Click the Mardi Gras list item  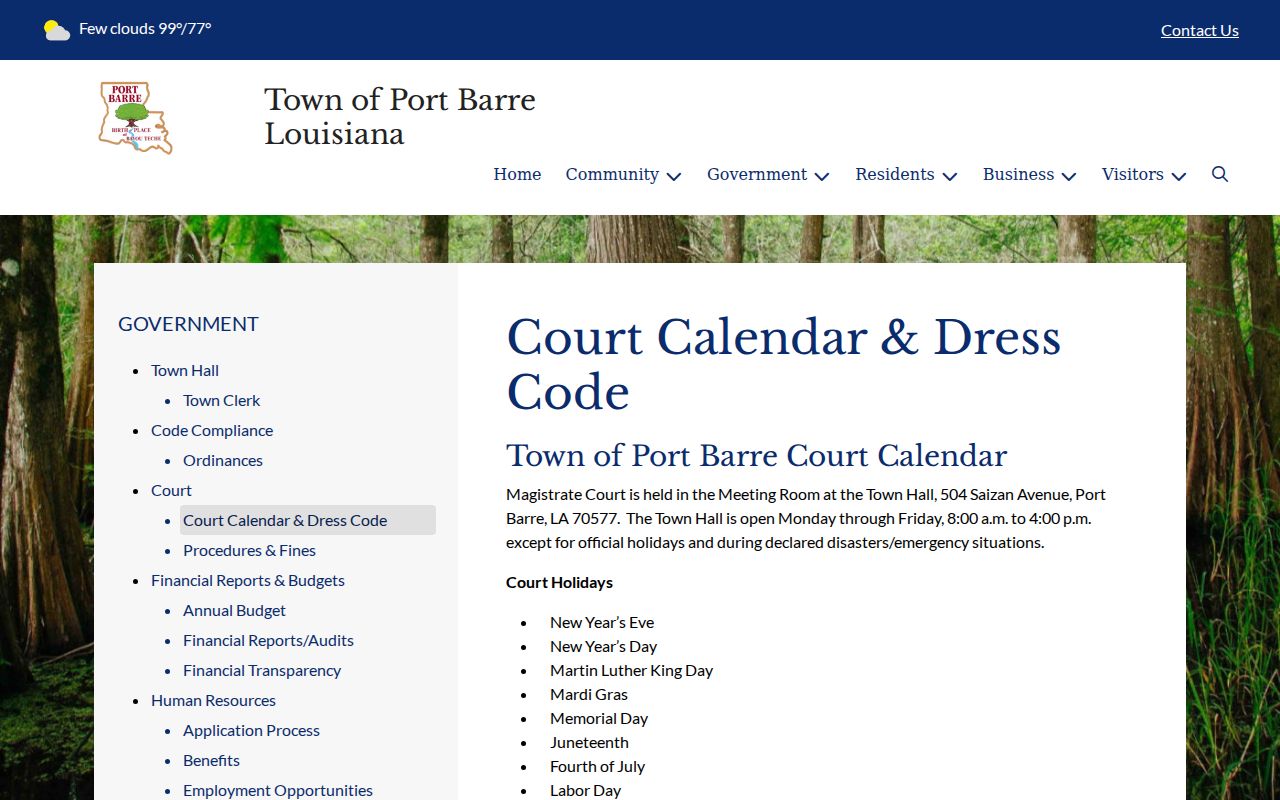[x=589, y=694]
